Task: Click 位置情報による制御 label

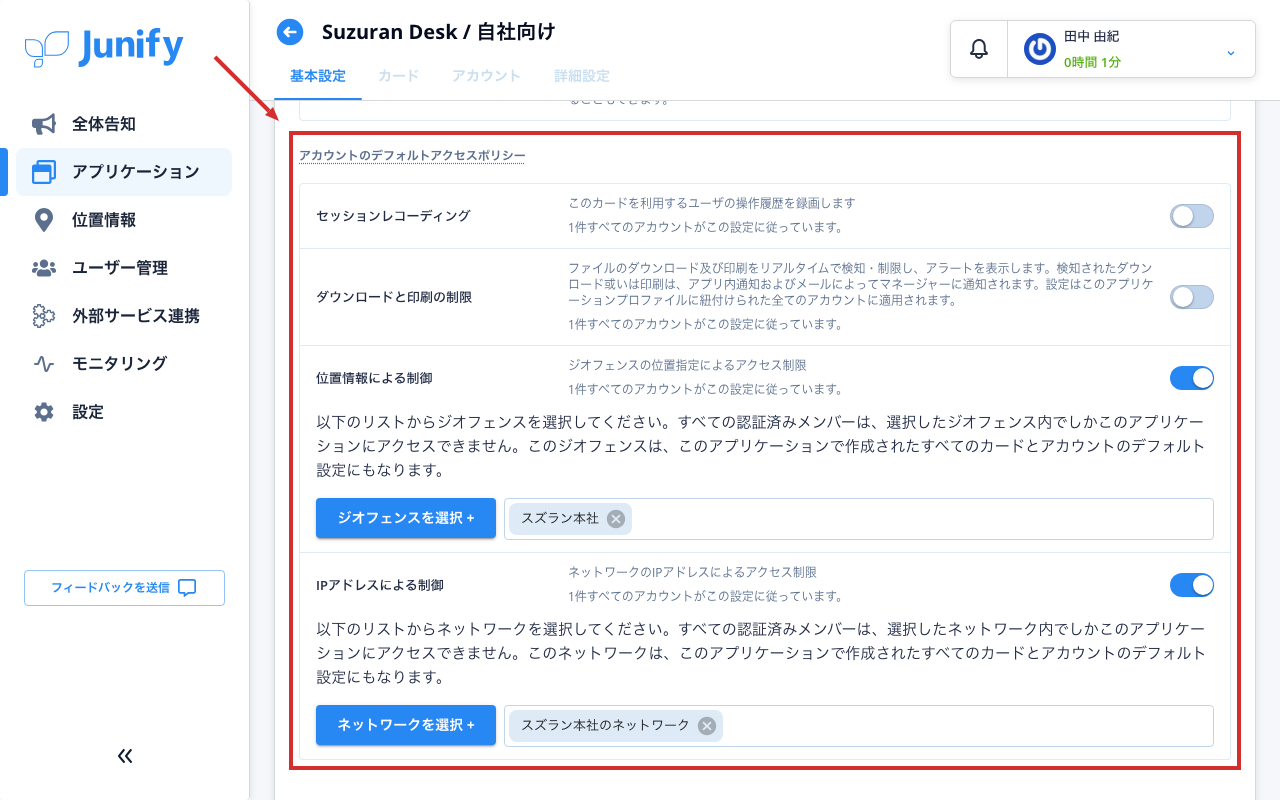Action: (374, 378)
